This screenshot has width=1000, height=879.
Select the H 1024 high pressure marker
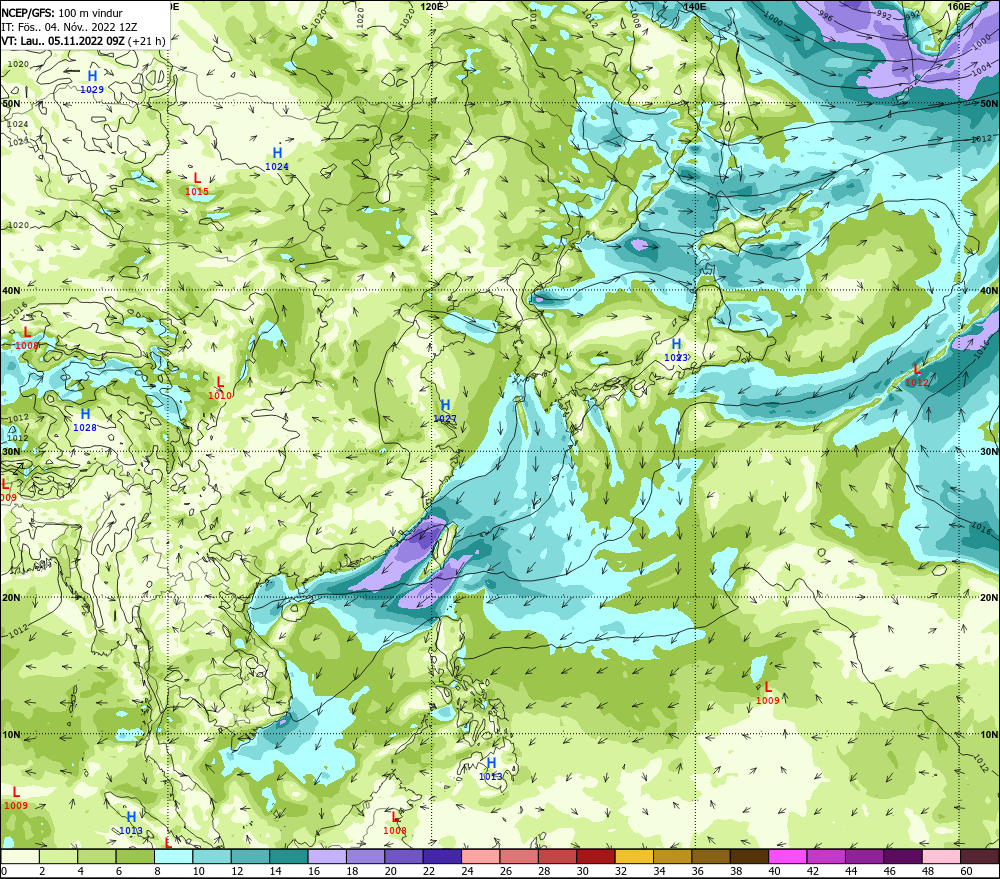[x=277, y=159]
